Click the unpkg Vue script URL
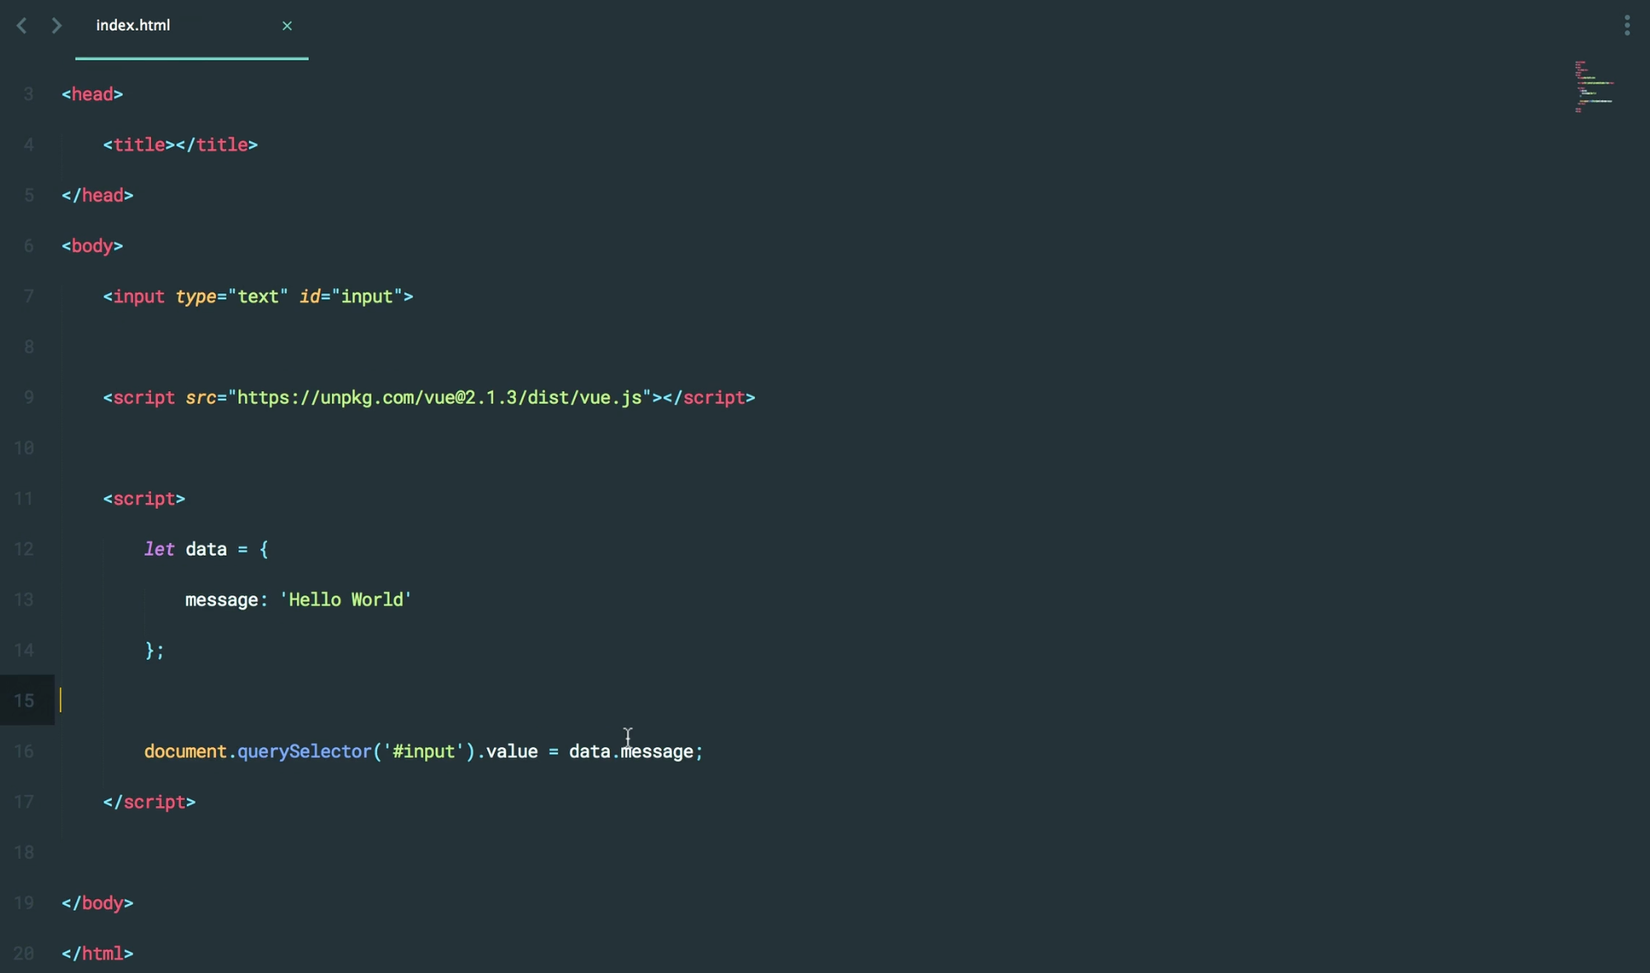1650x973 pixels. tap(439, 398)
